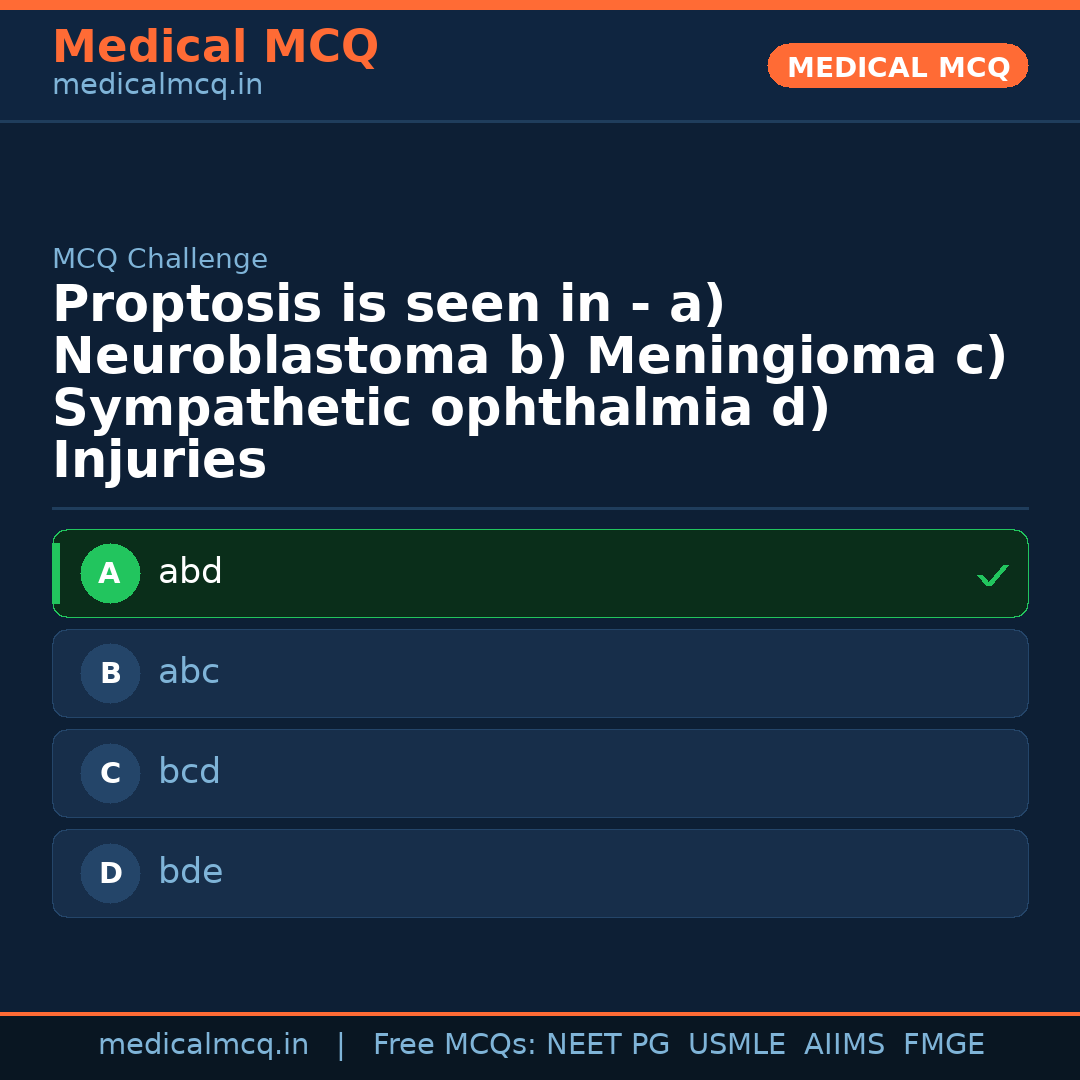This screenshot has width=1080, height=1080.
Task: Expand the highlighted answer A row
Action: 540,573
